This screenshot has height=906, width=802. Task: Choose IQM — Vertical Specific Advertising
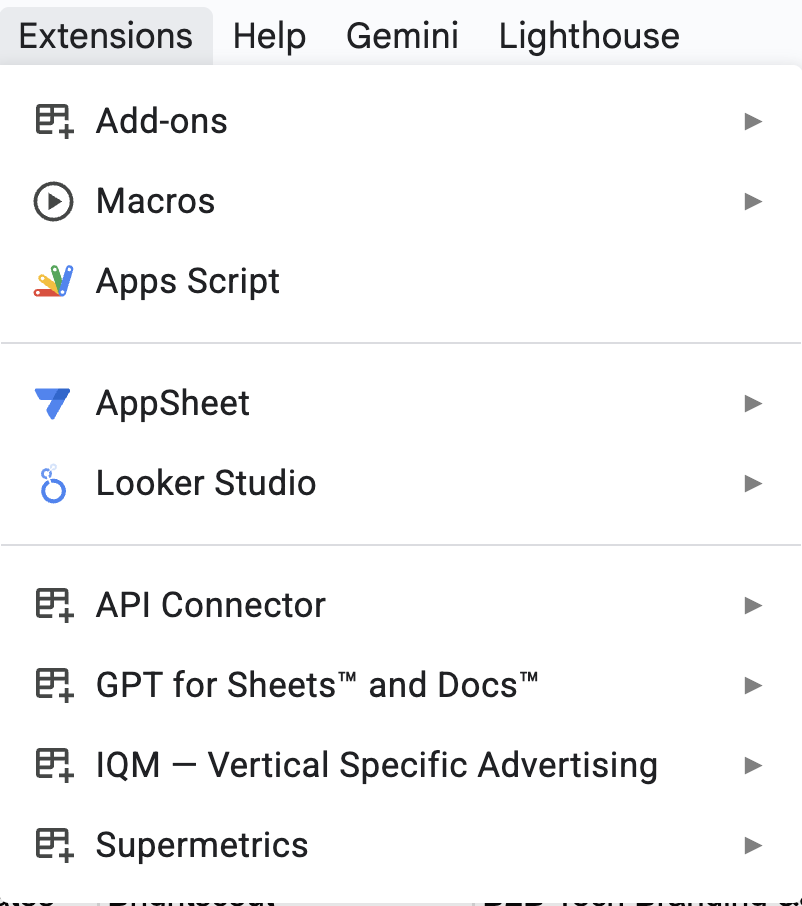[376, 765]
